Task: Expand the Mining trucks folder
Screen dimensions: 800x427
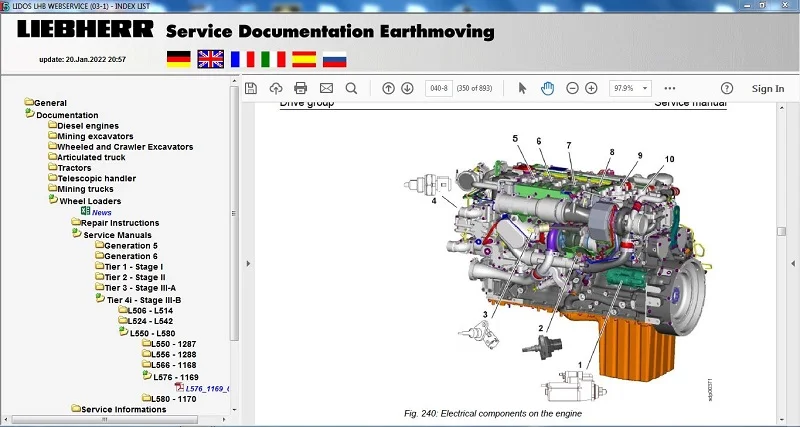Action: pyautogui.click(x=81, y=189)
